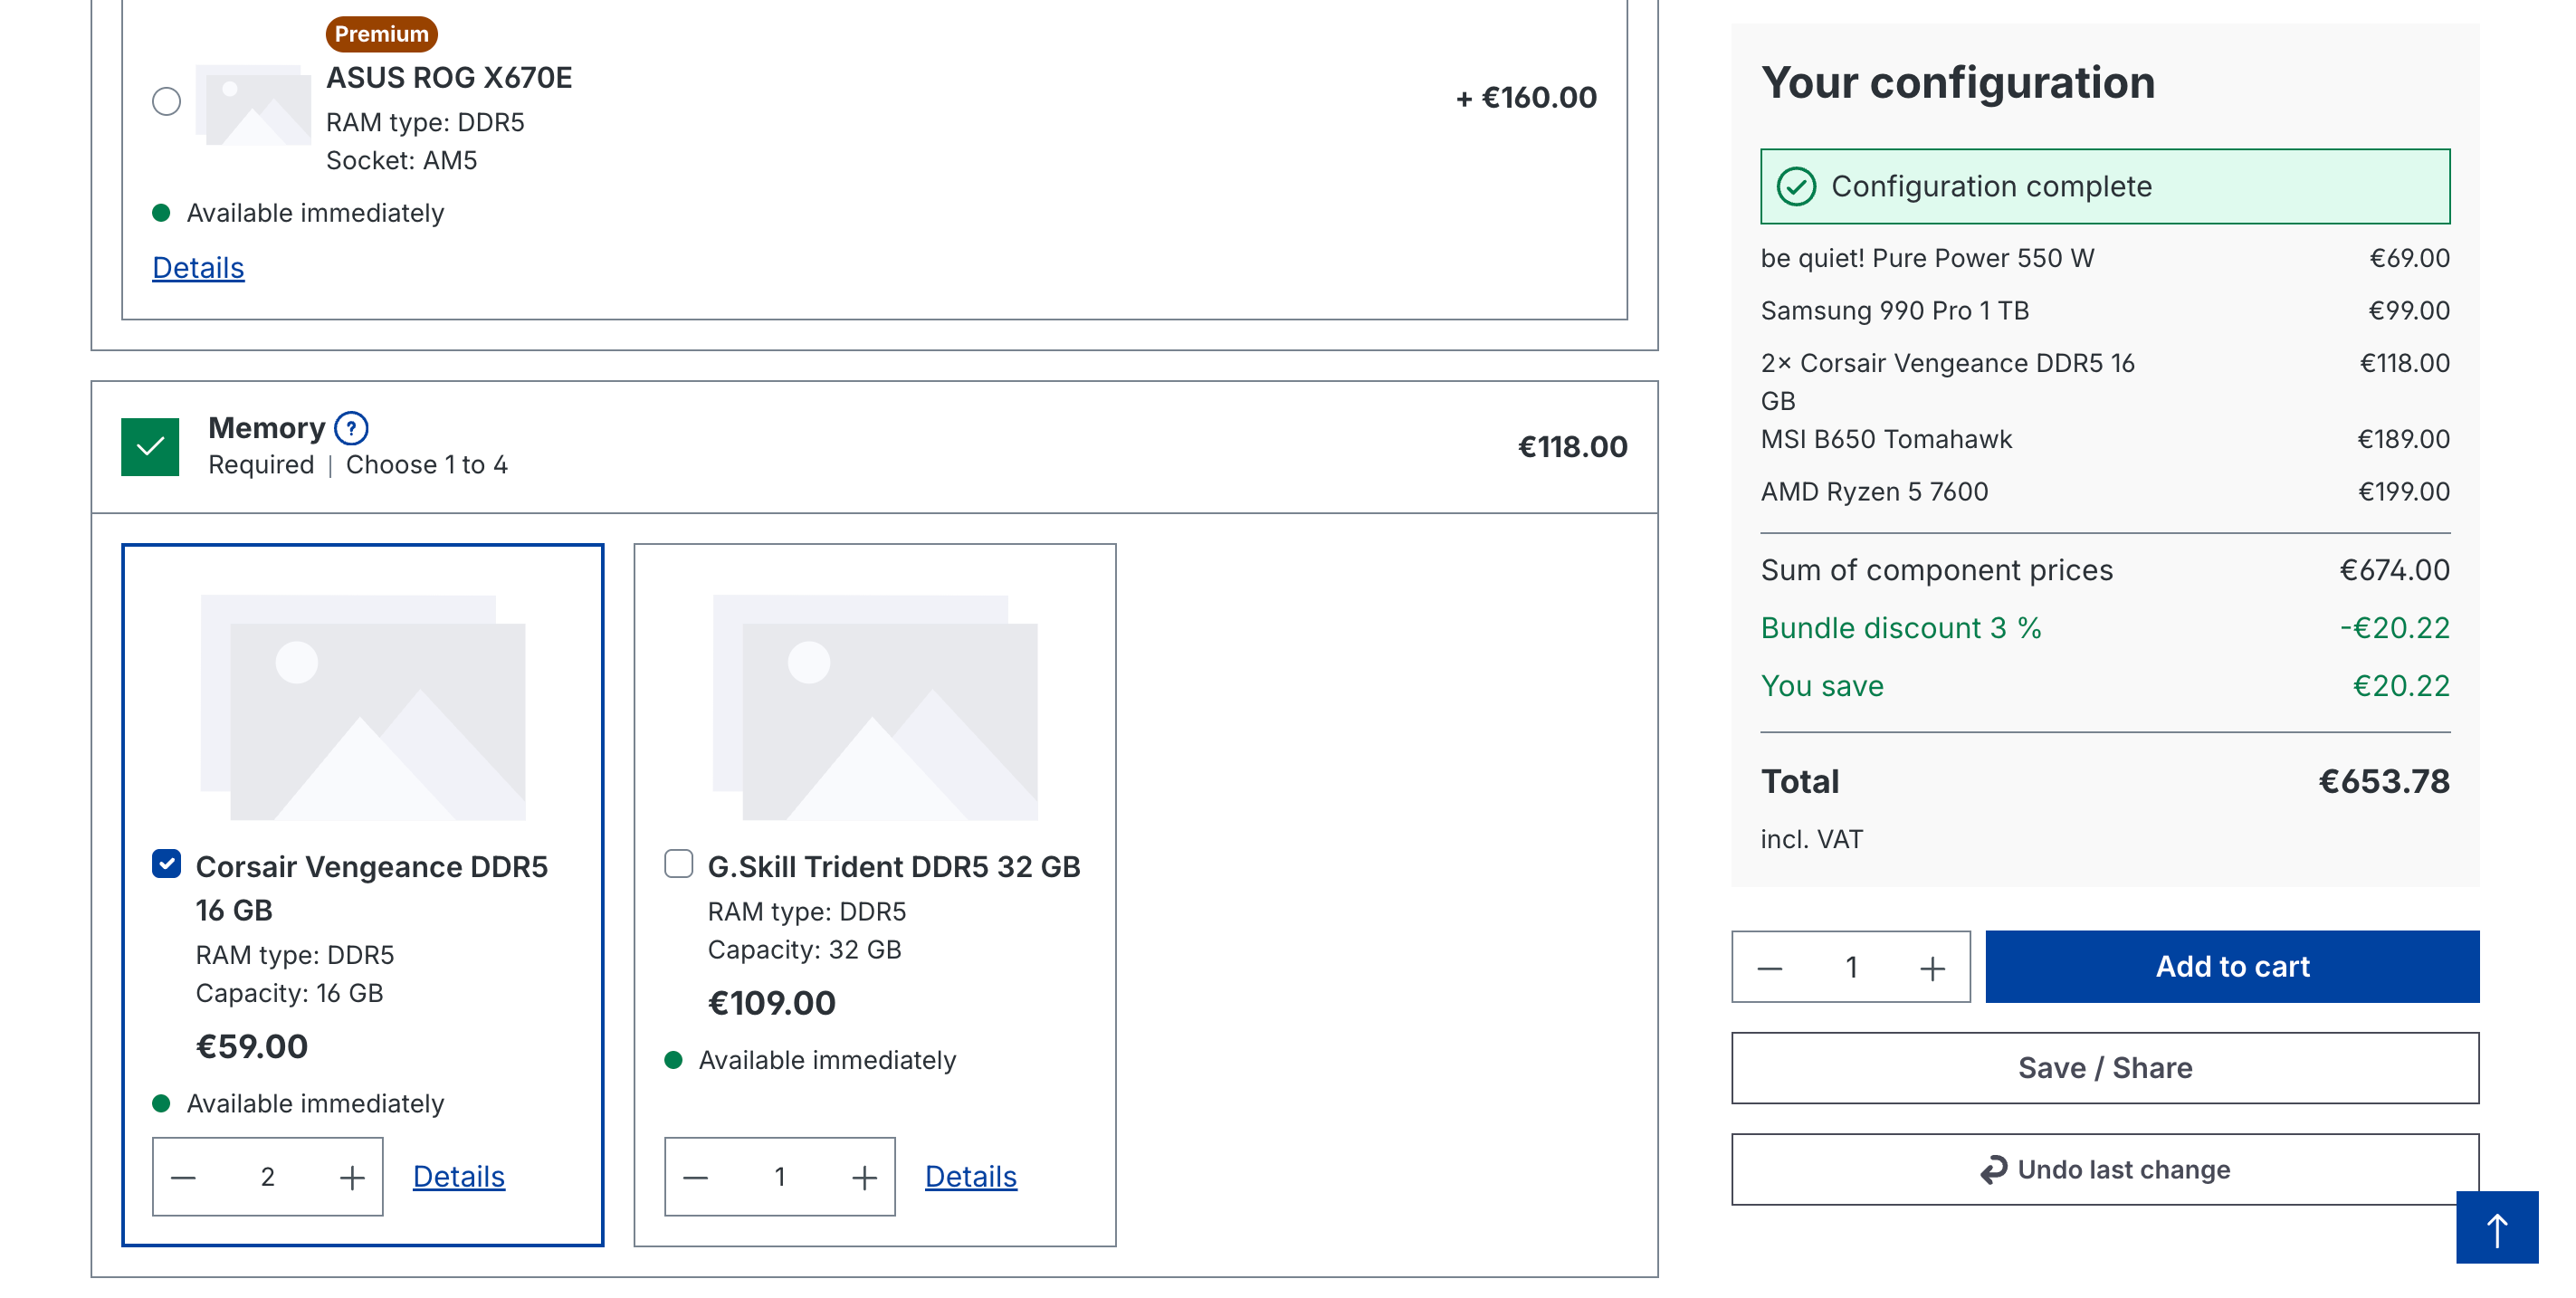Click the 2× Corsair Vengeance DDR5 16 GB line
Image resolution: width=2576 pixels, height=1298 pixels.
point(2105,382)
